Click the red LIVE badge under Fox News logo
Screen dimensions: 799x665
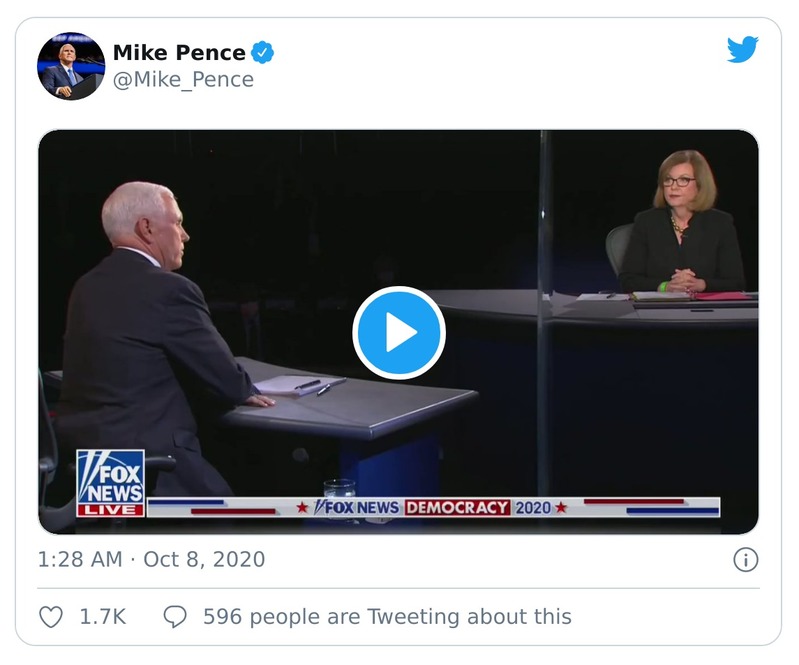coord(110,509)
